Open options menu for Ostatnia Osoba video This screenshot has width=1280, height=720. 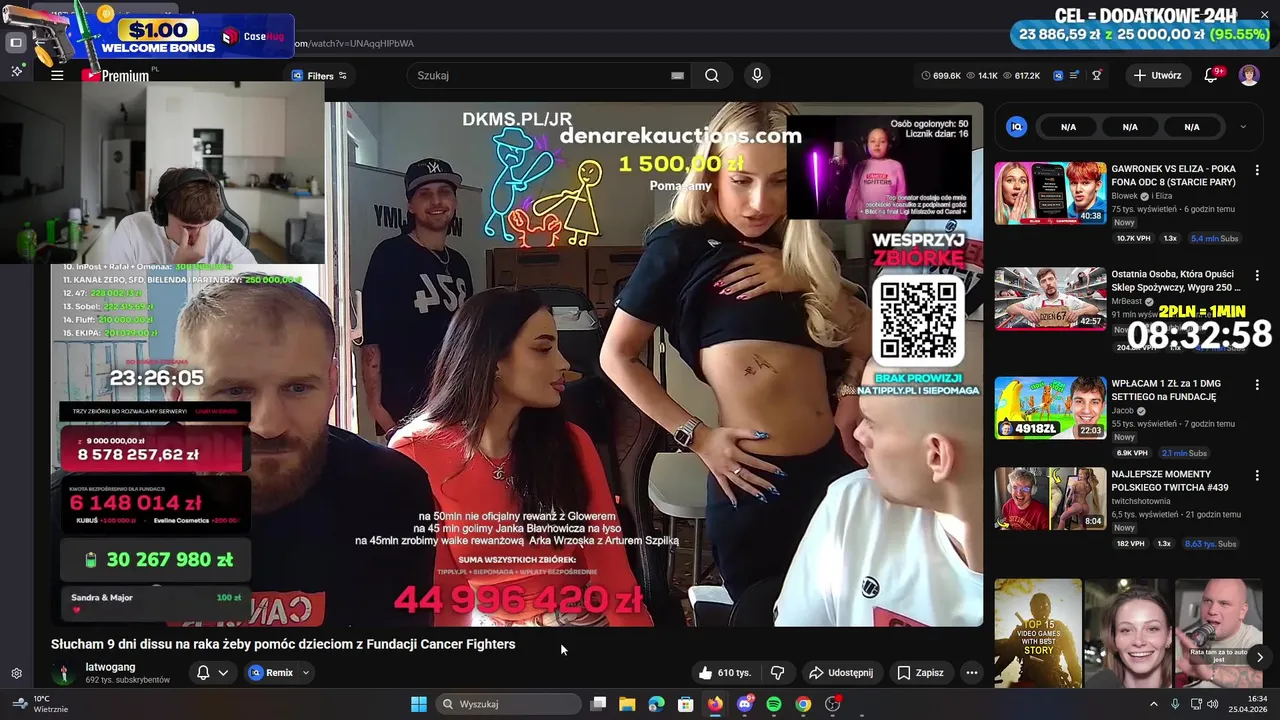pyautogui.click(x=1257, y=275)
